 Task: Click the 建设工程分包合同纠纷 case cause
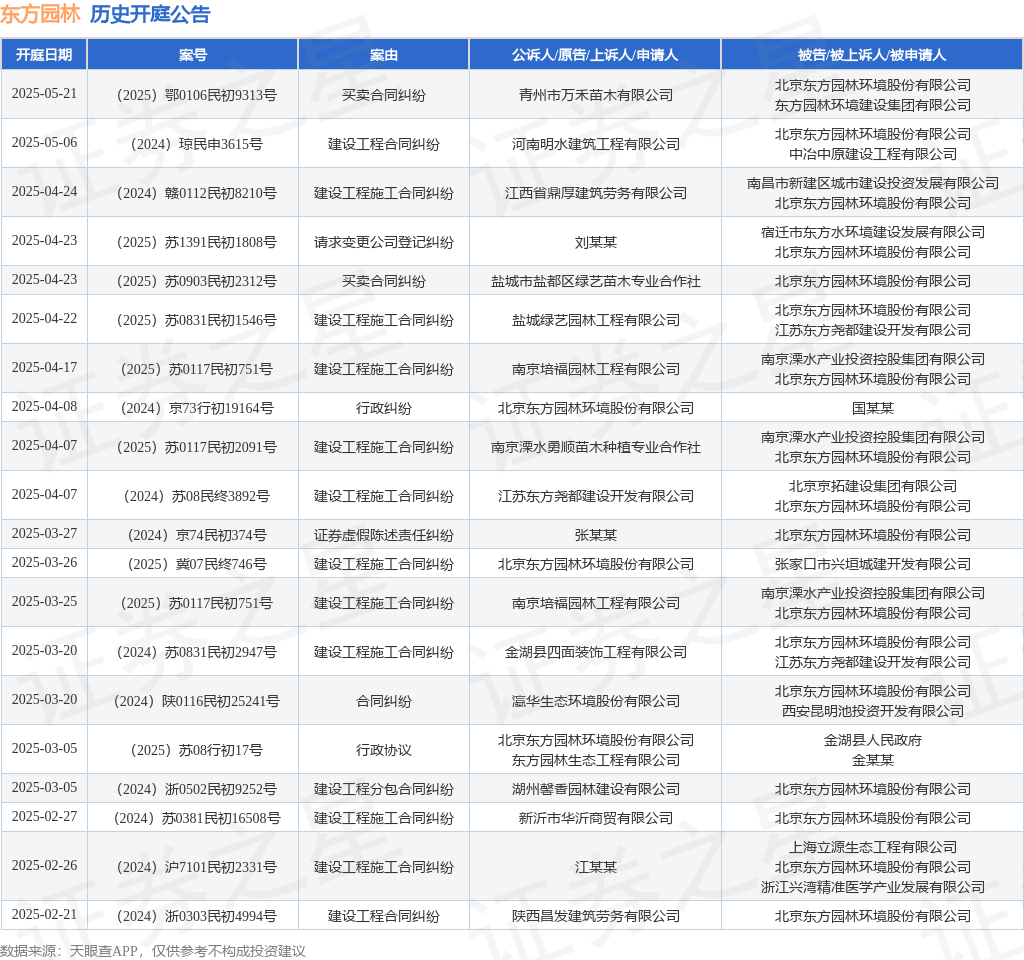click(x=383, y=790)
